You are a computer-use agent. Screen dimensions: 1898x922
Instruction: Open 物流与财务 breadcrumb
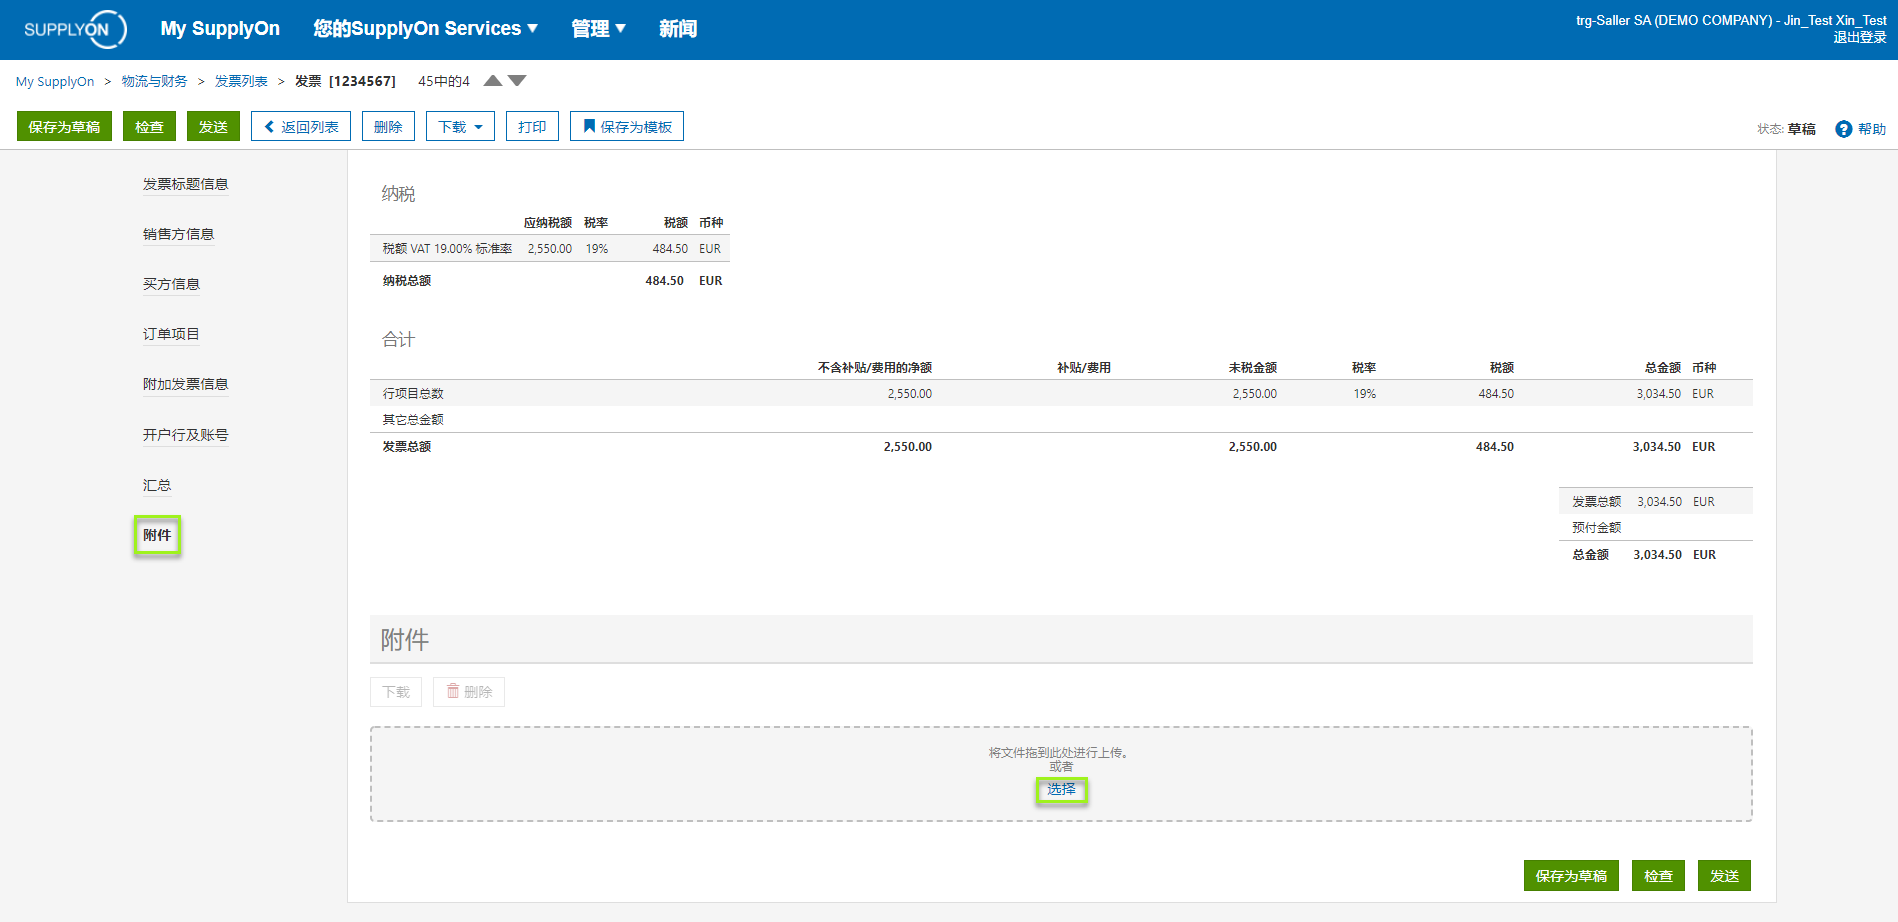154,82
